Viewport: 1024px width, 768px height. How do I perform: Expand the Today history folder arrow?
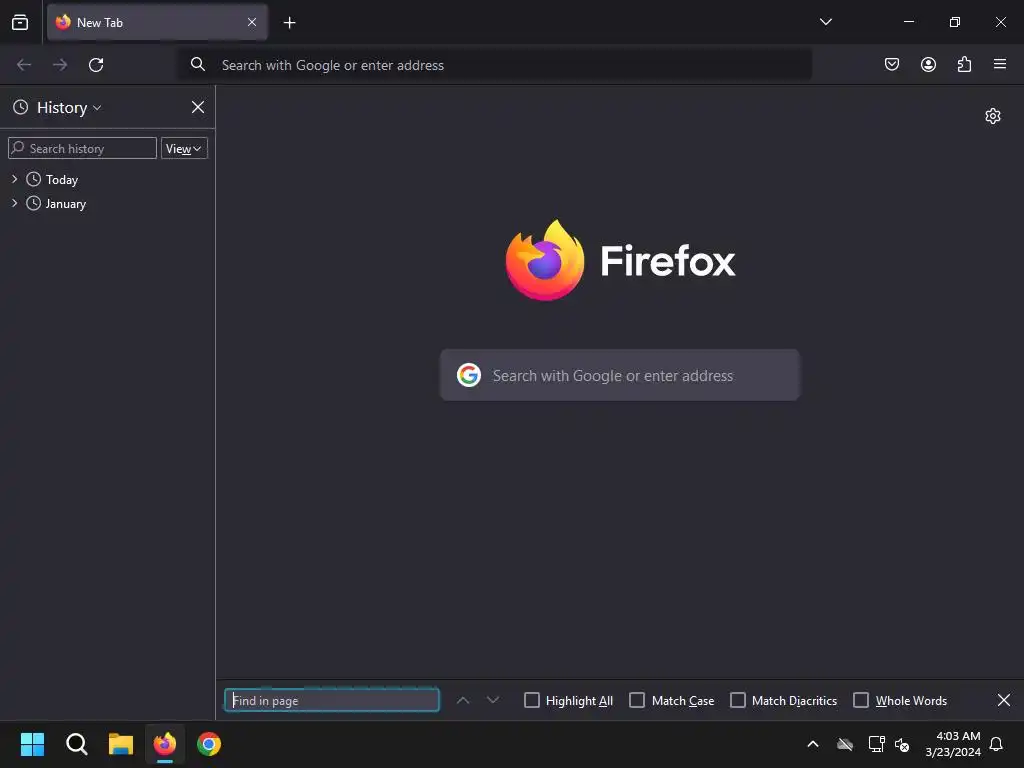point(14,178)
